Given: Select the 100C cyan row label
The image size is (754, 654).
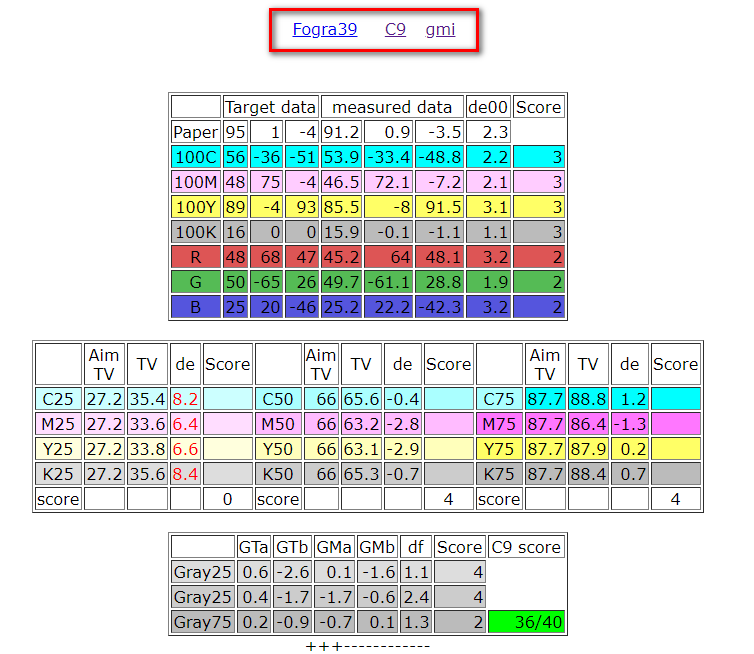Looking at the screenshot, I should (196, 157).
